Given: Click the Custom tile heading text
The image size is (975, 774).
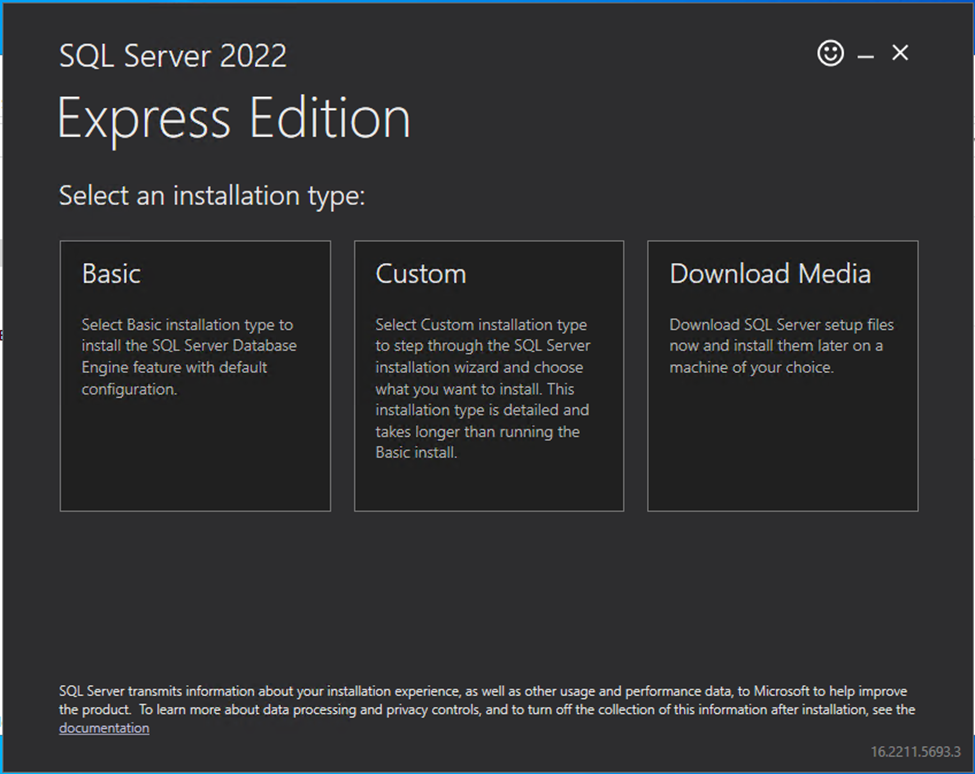Looking at the screenshot, I should [420, 274].
